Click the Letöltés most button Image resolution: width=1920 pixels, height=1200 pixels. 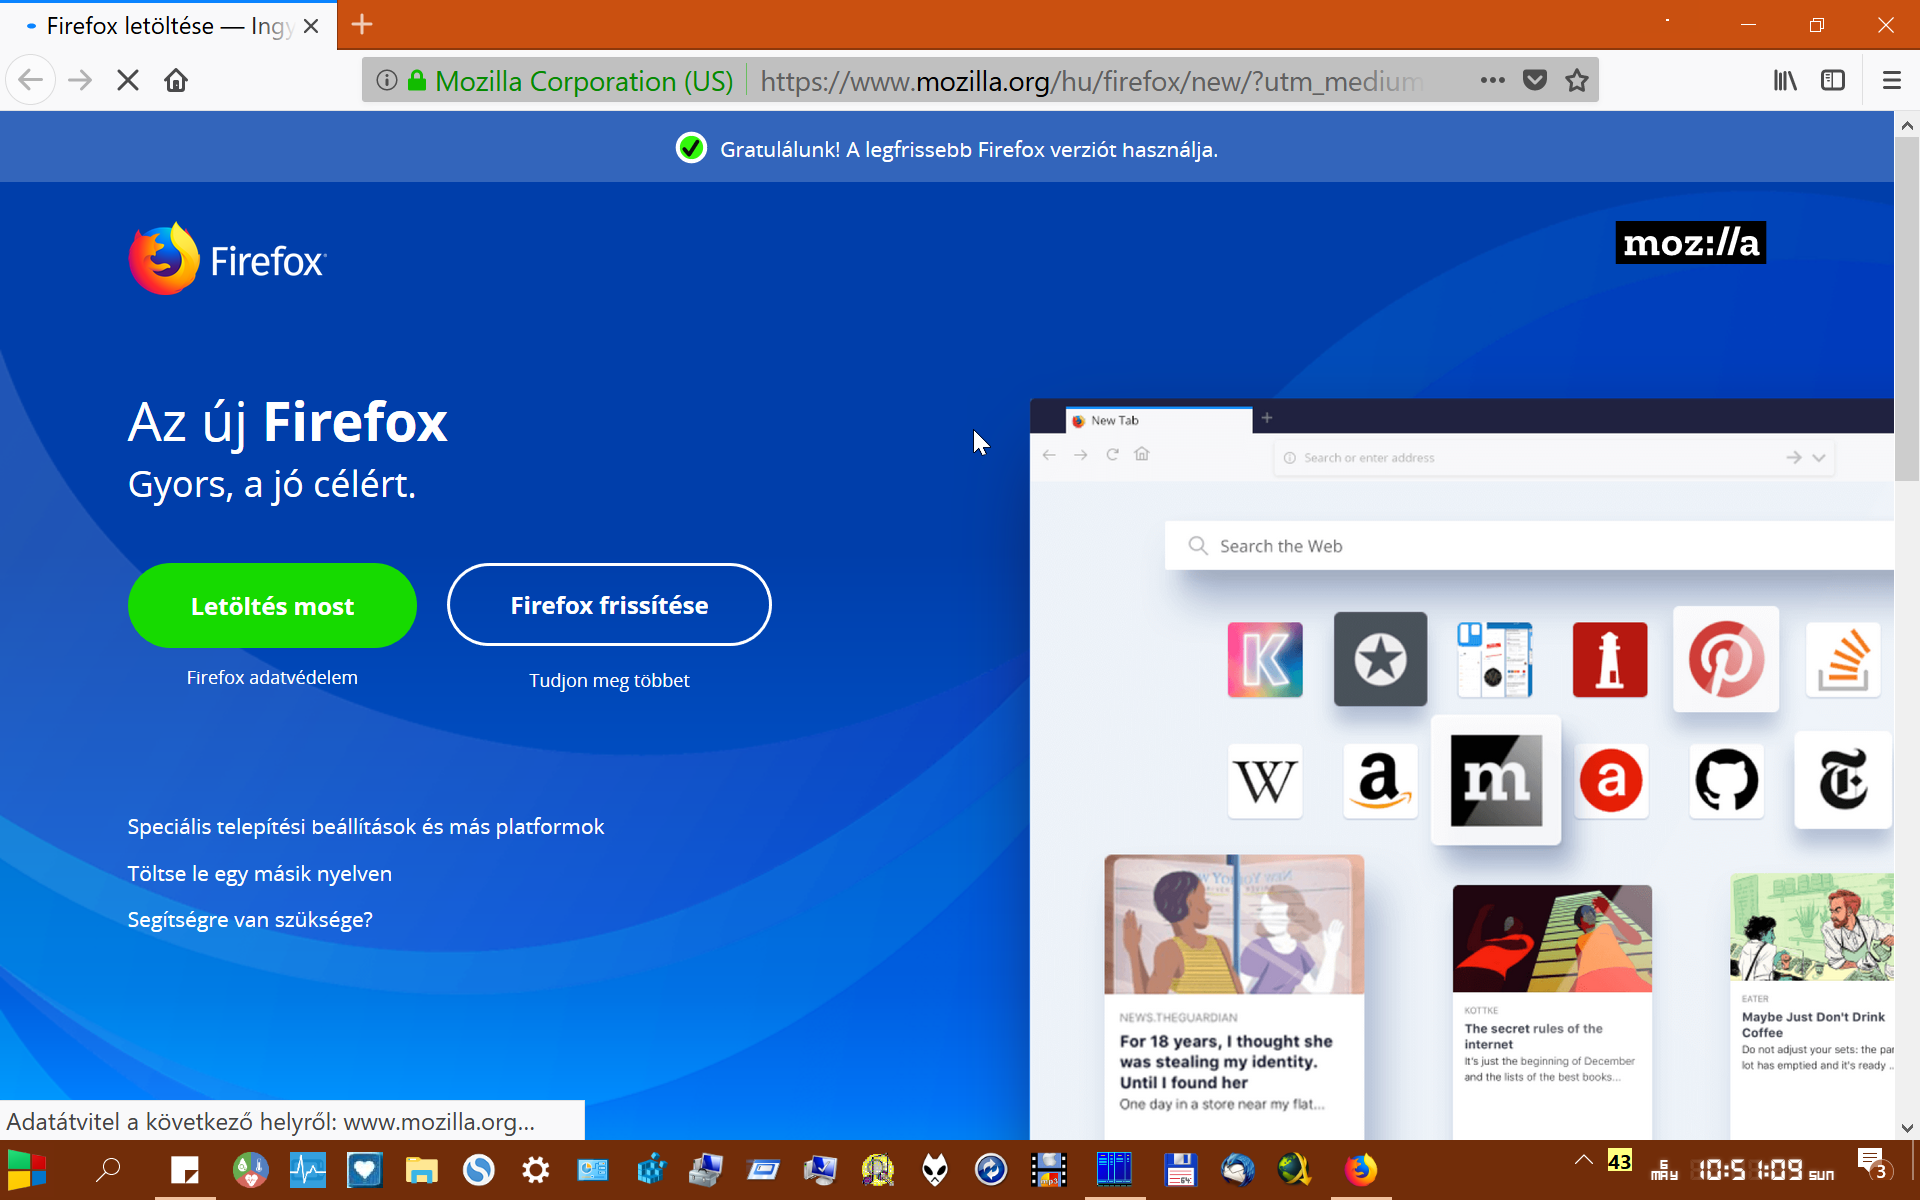[x=272, y=605]
